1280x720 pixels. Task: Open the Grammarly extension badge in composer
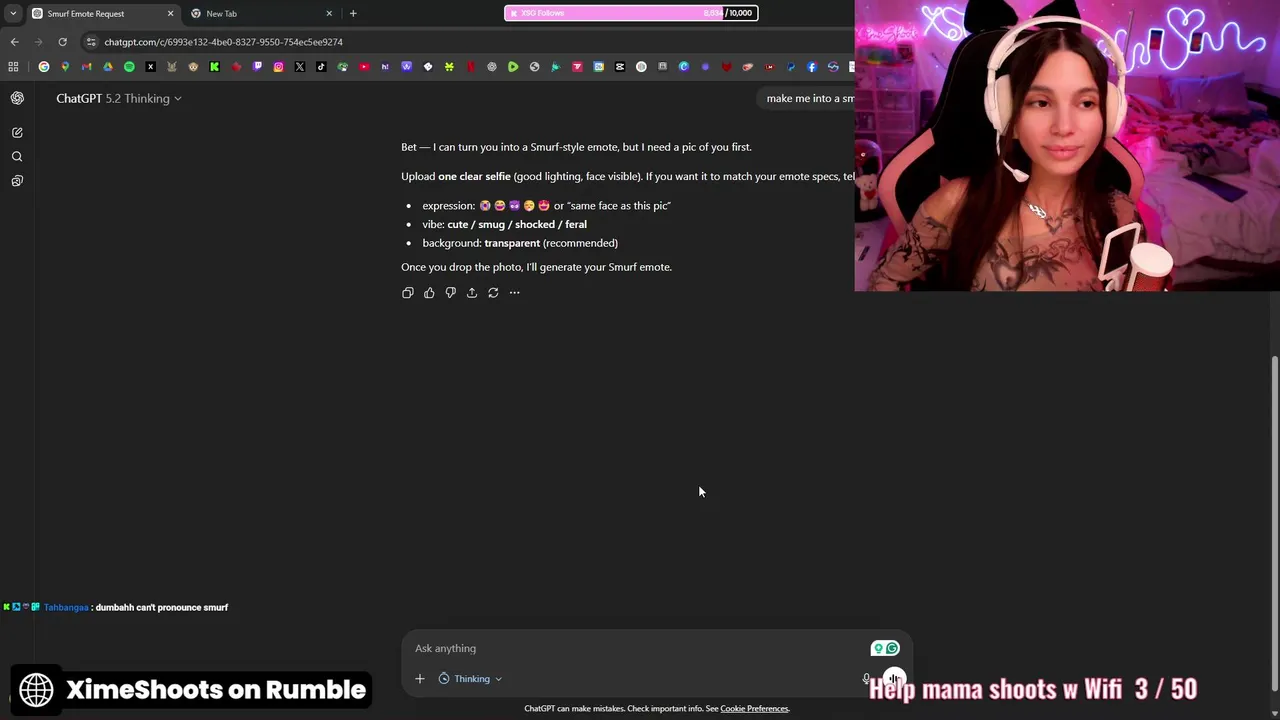click(x=885, y=648)
